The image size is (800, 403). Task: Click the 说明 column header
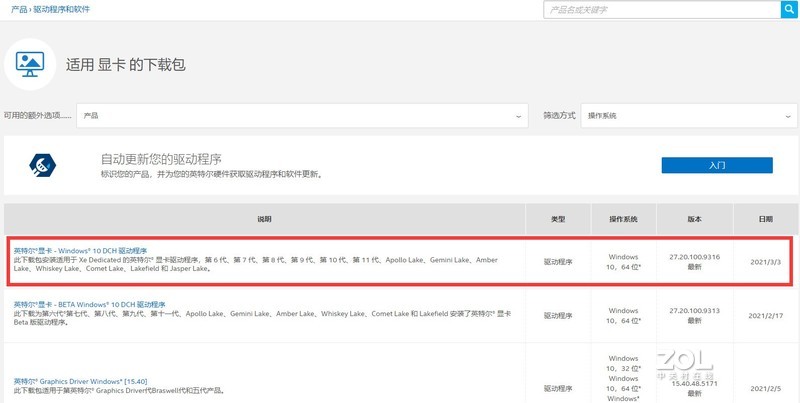click(x=264, y=219)
